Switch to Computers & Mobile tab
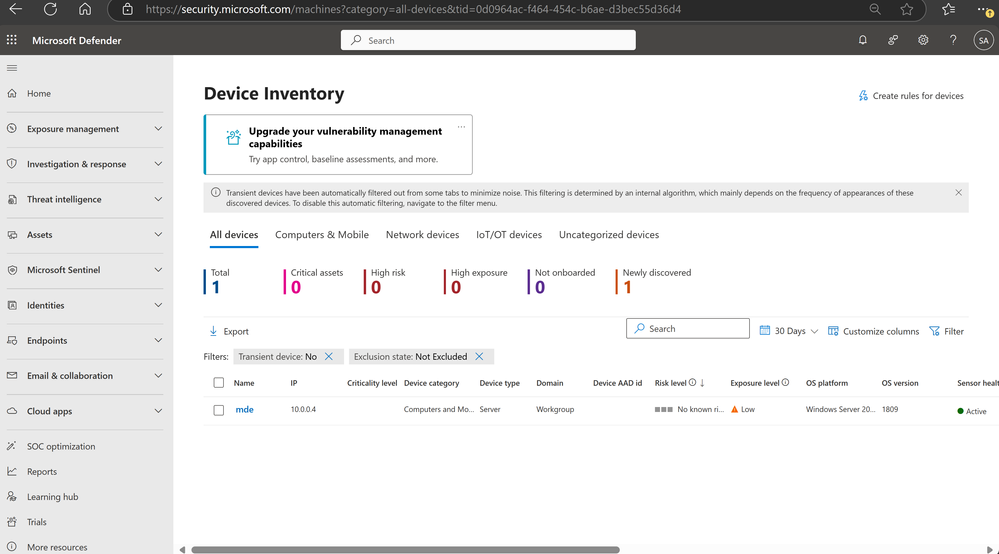This screenshot has height=554, width=999. pos(322,234)
